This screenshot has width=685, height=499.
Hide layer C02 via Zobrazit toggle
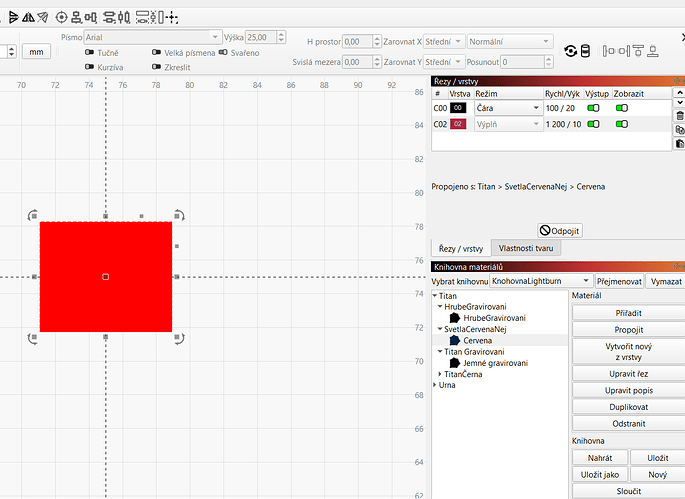tap(621, 124)
